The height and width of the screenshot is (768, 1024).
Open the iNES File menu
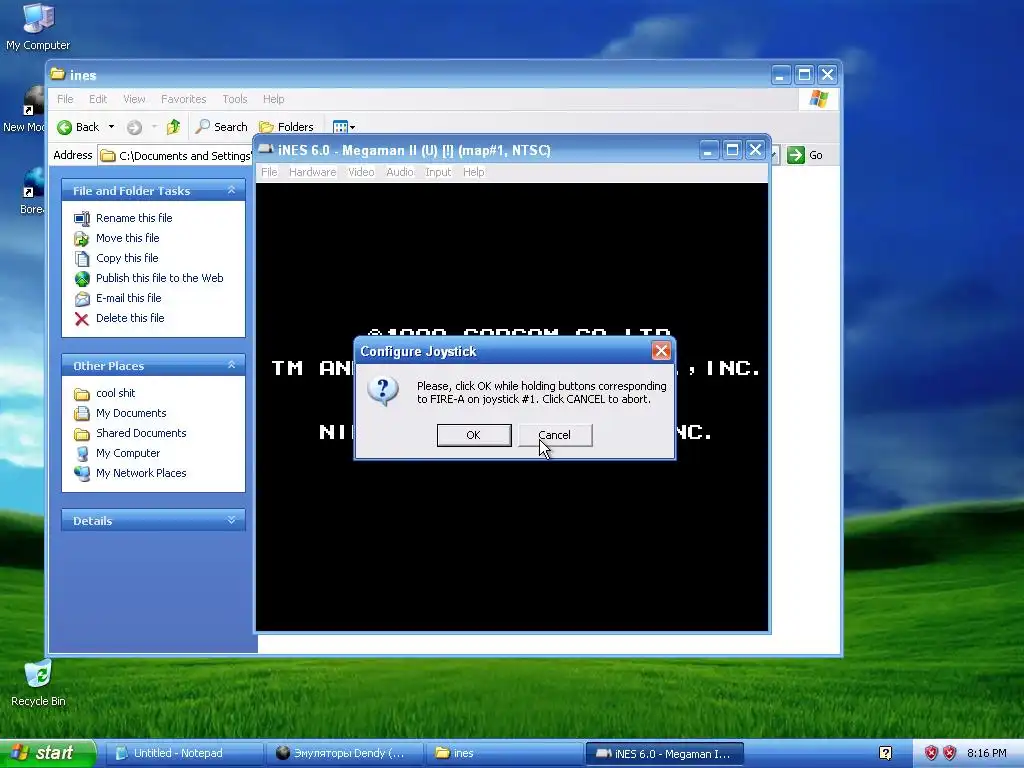[269, 172]
